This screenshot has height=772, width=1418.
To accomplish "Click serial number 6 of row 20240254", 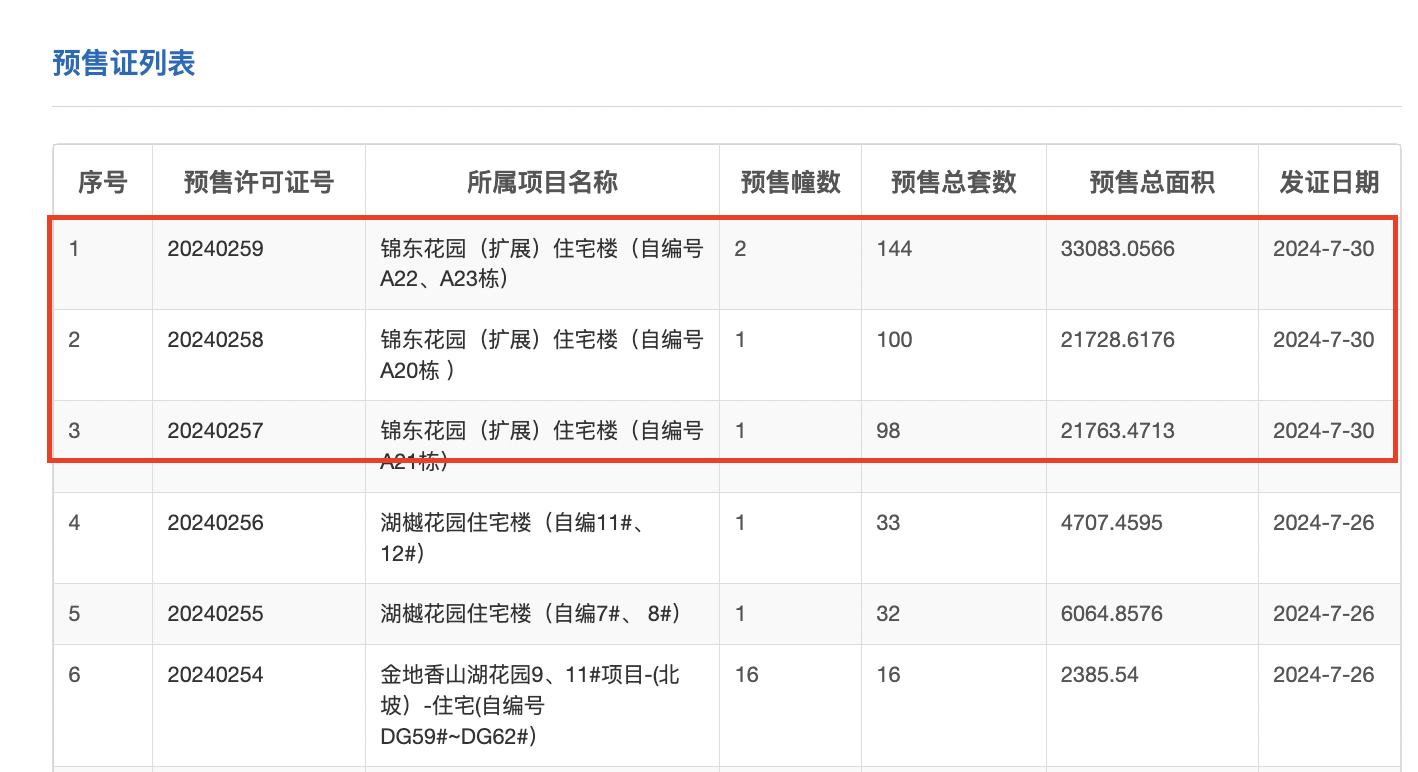I will pos(74,675).
